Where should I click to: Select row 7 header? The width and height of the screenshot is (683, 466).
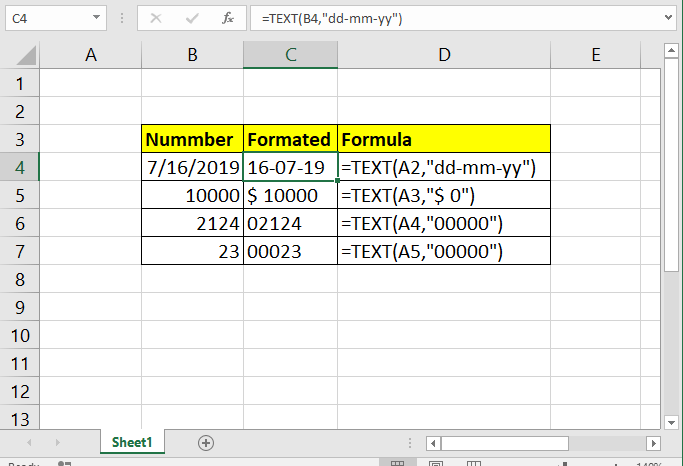[20, 251]
